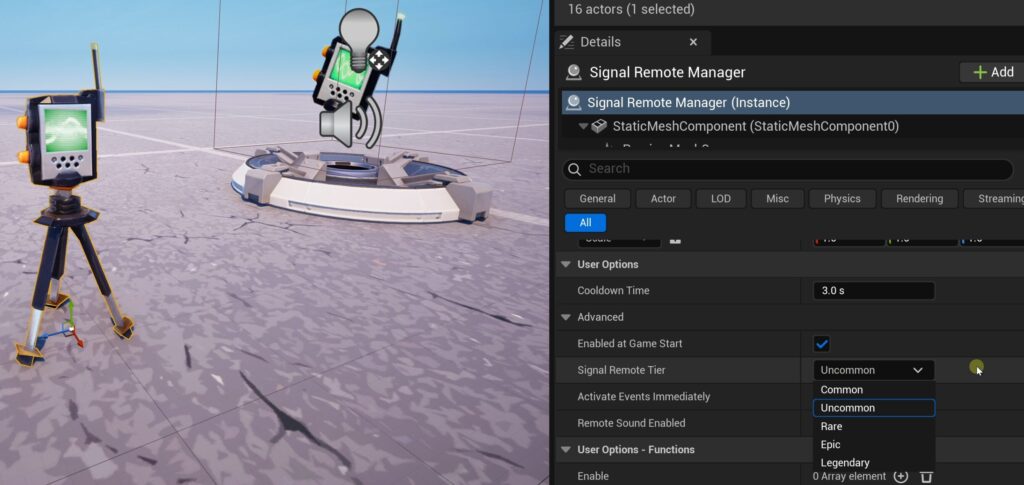The width and height of the screenshot is (1024, 485).
Task: Collapse the User Options section
Action: (567, 265)
